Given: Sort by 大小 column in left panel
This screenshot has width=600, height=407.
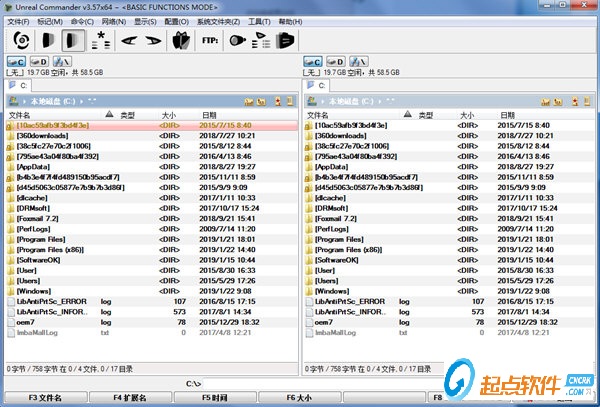Looking at the screenshot, I should click(169, 115).
